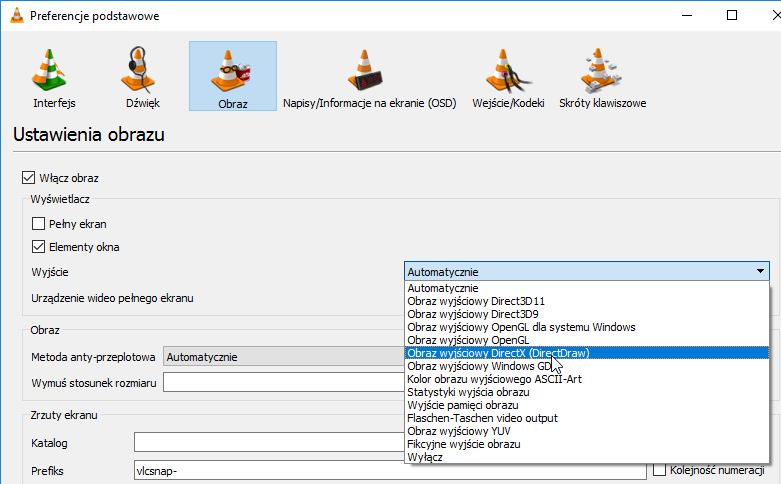The height and width of the screenshot is (484, 781).
Task: Enable the Pełny ekran checkbox
Action: pos(38,224)
